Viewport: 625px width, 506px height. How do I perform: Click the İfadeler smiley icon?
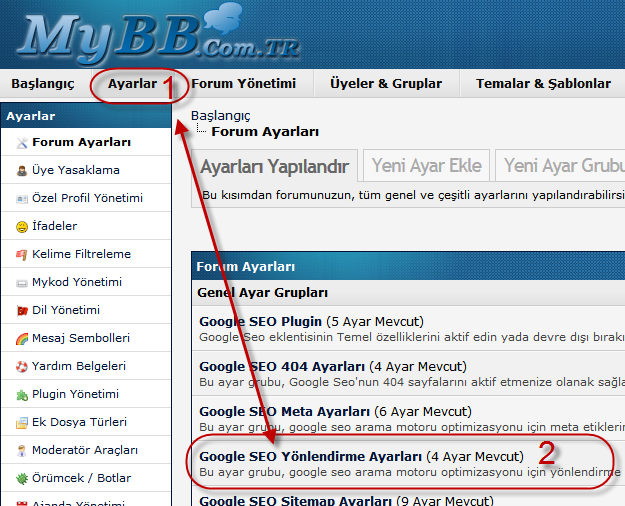click(x=22, y=226)
